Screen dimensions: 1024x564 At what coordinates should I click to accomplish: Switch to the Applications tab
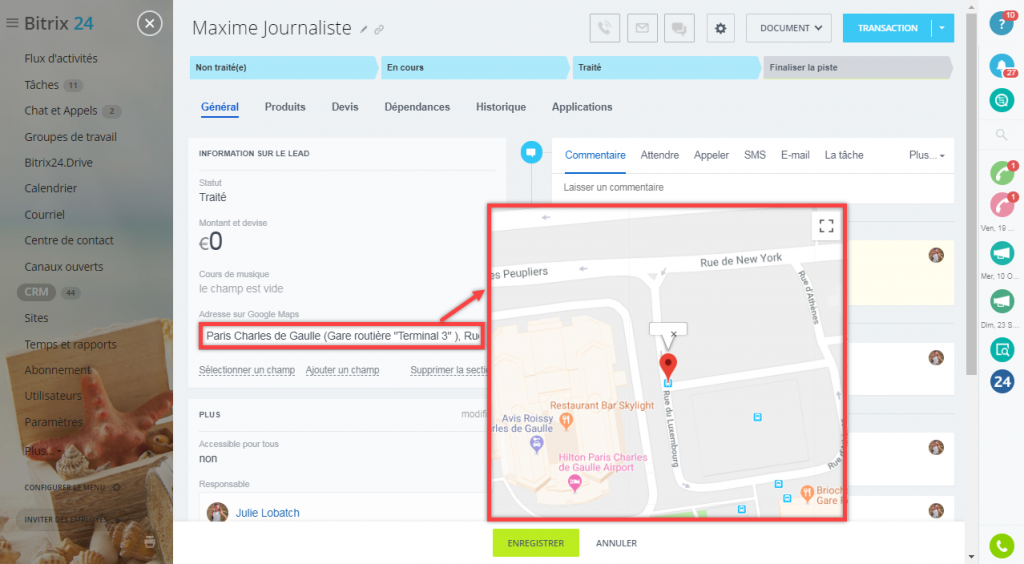(x=582, y=107)
